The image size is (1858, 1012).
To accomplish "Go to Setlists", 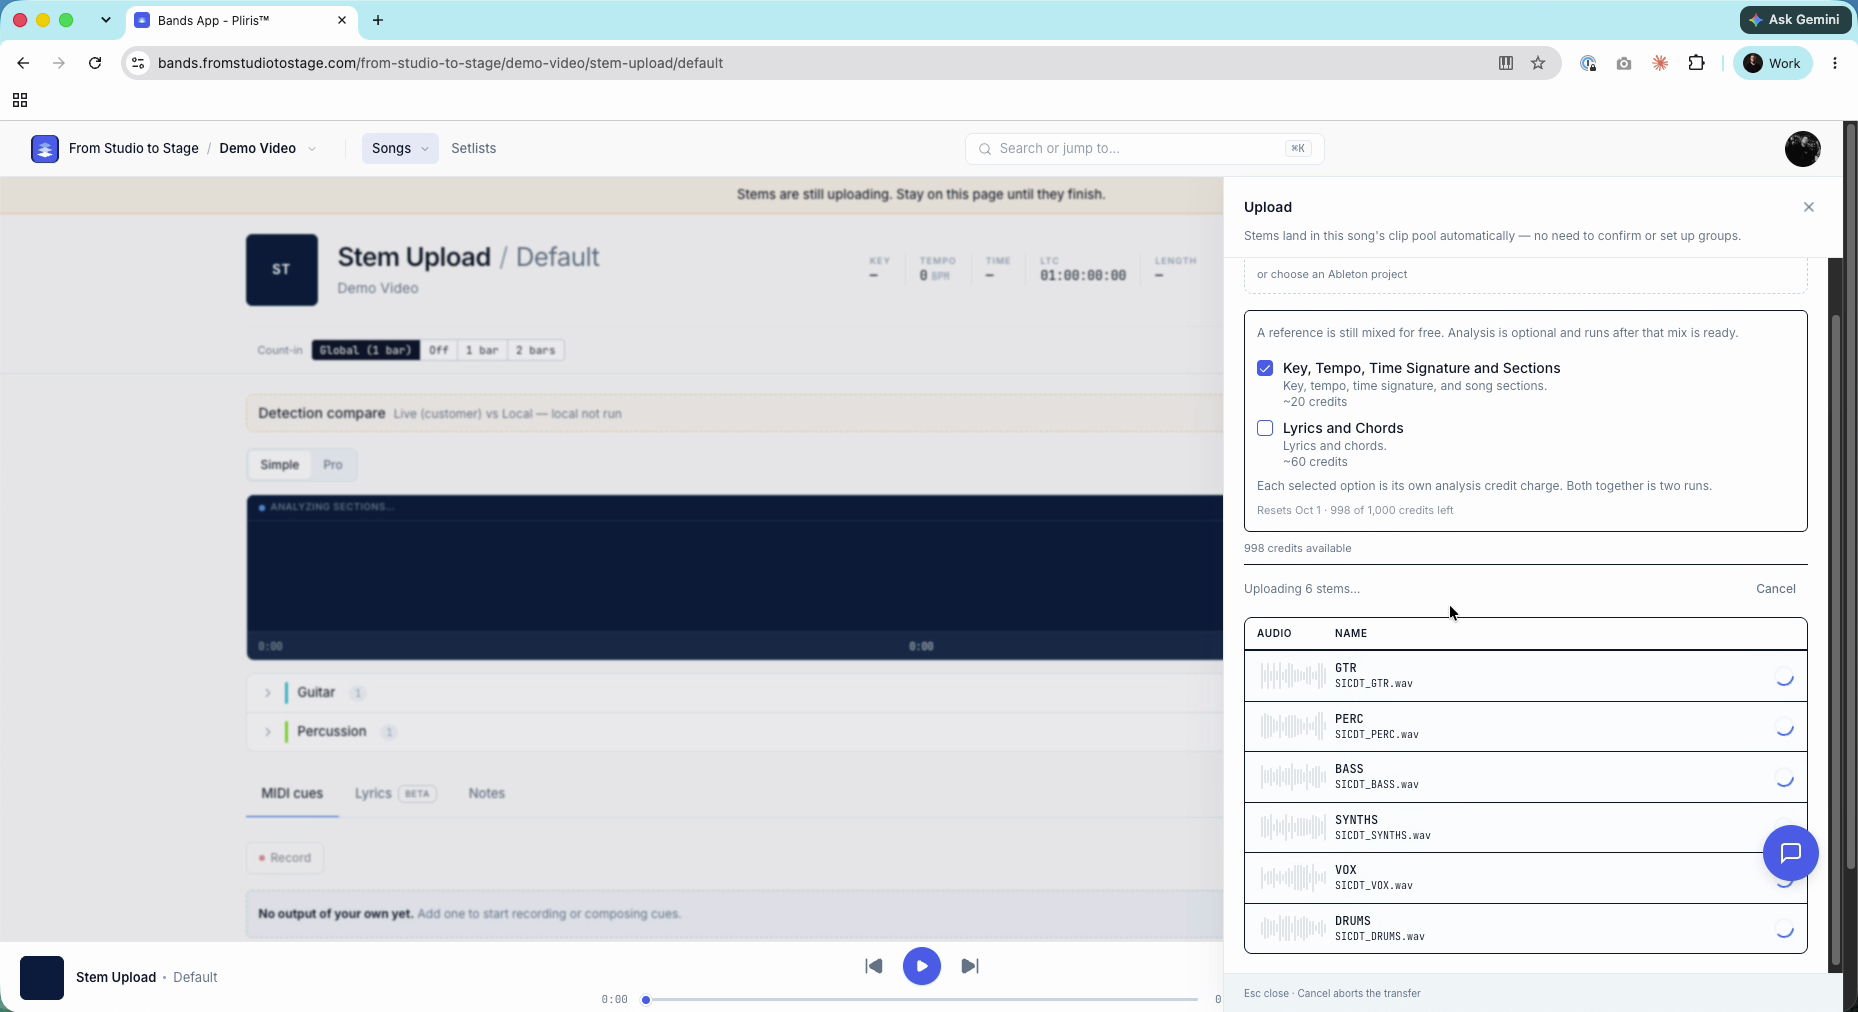I will pos(473,148).
